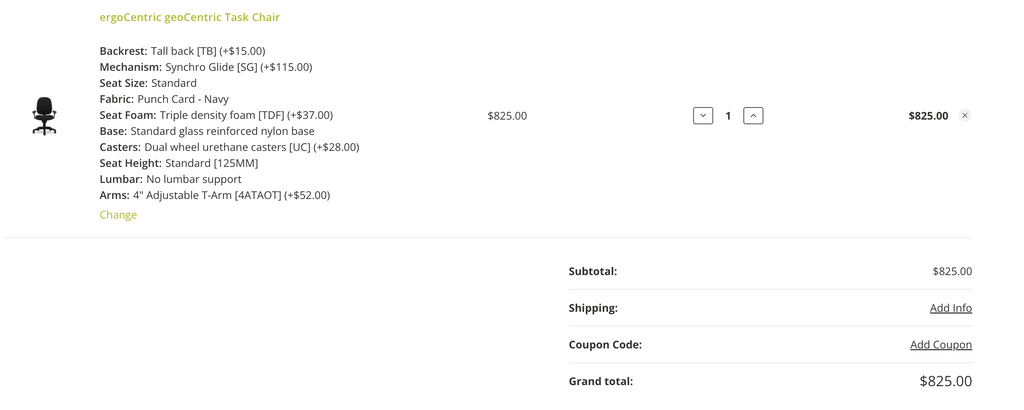Remove the task chair from cart
The image size is (1024, 410).
[965, 116]
